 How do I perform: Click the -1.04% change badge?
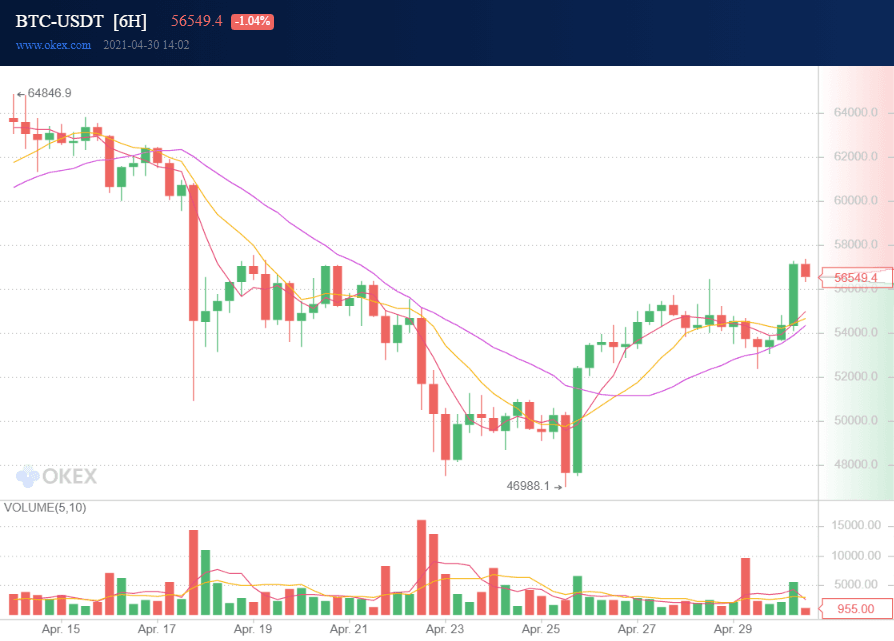pos(252,21)
